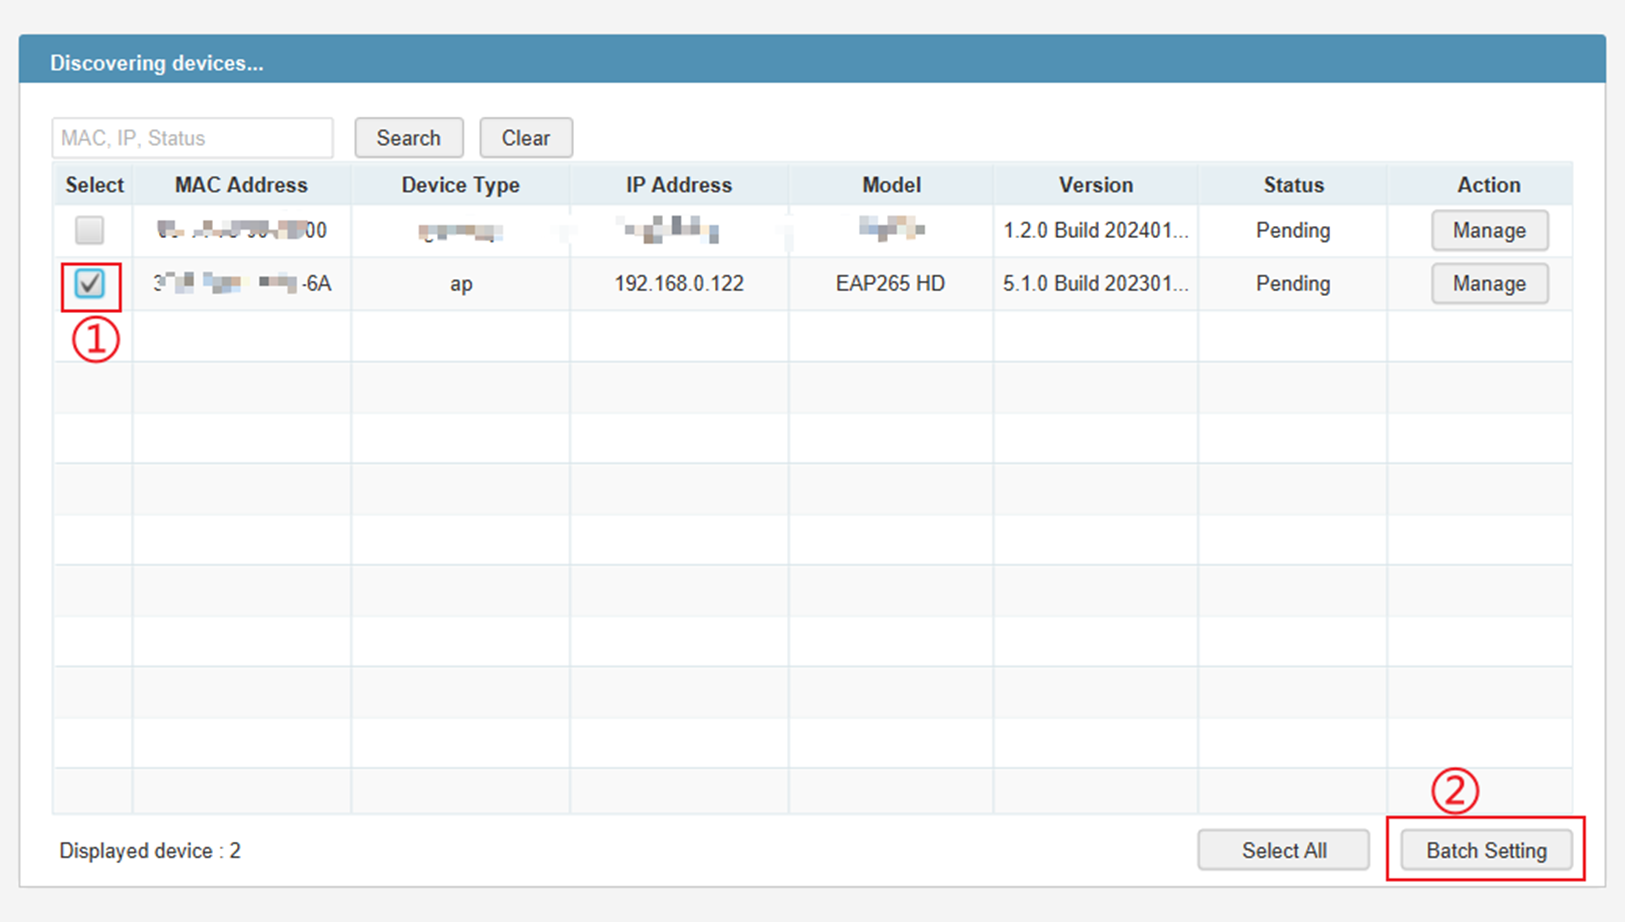Click the truncated version text of the EAP265 HD
Viewport: 1625px width, 922px height.
pyautogui.click(x=1095, y=284)
